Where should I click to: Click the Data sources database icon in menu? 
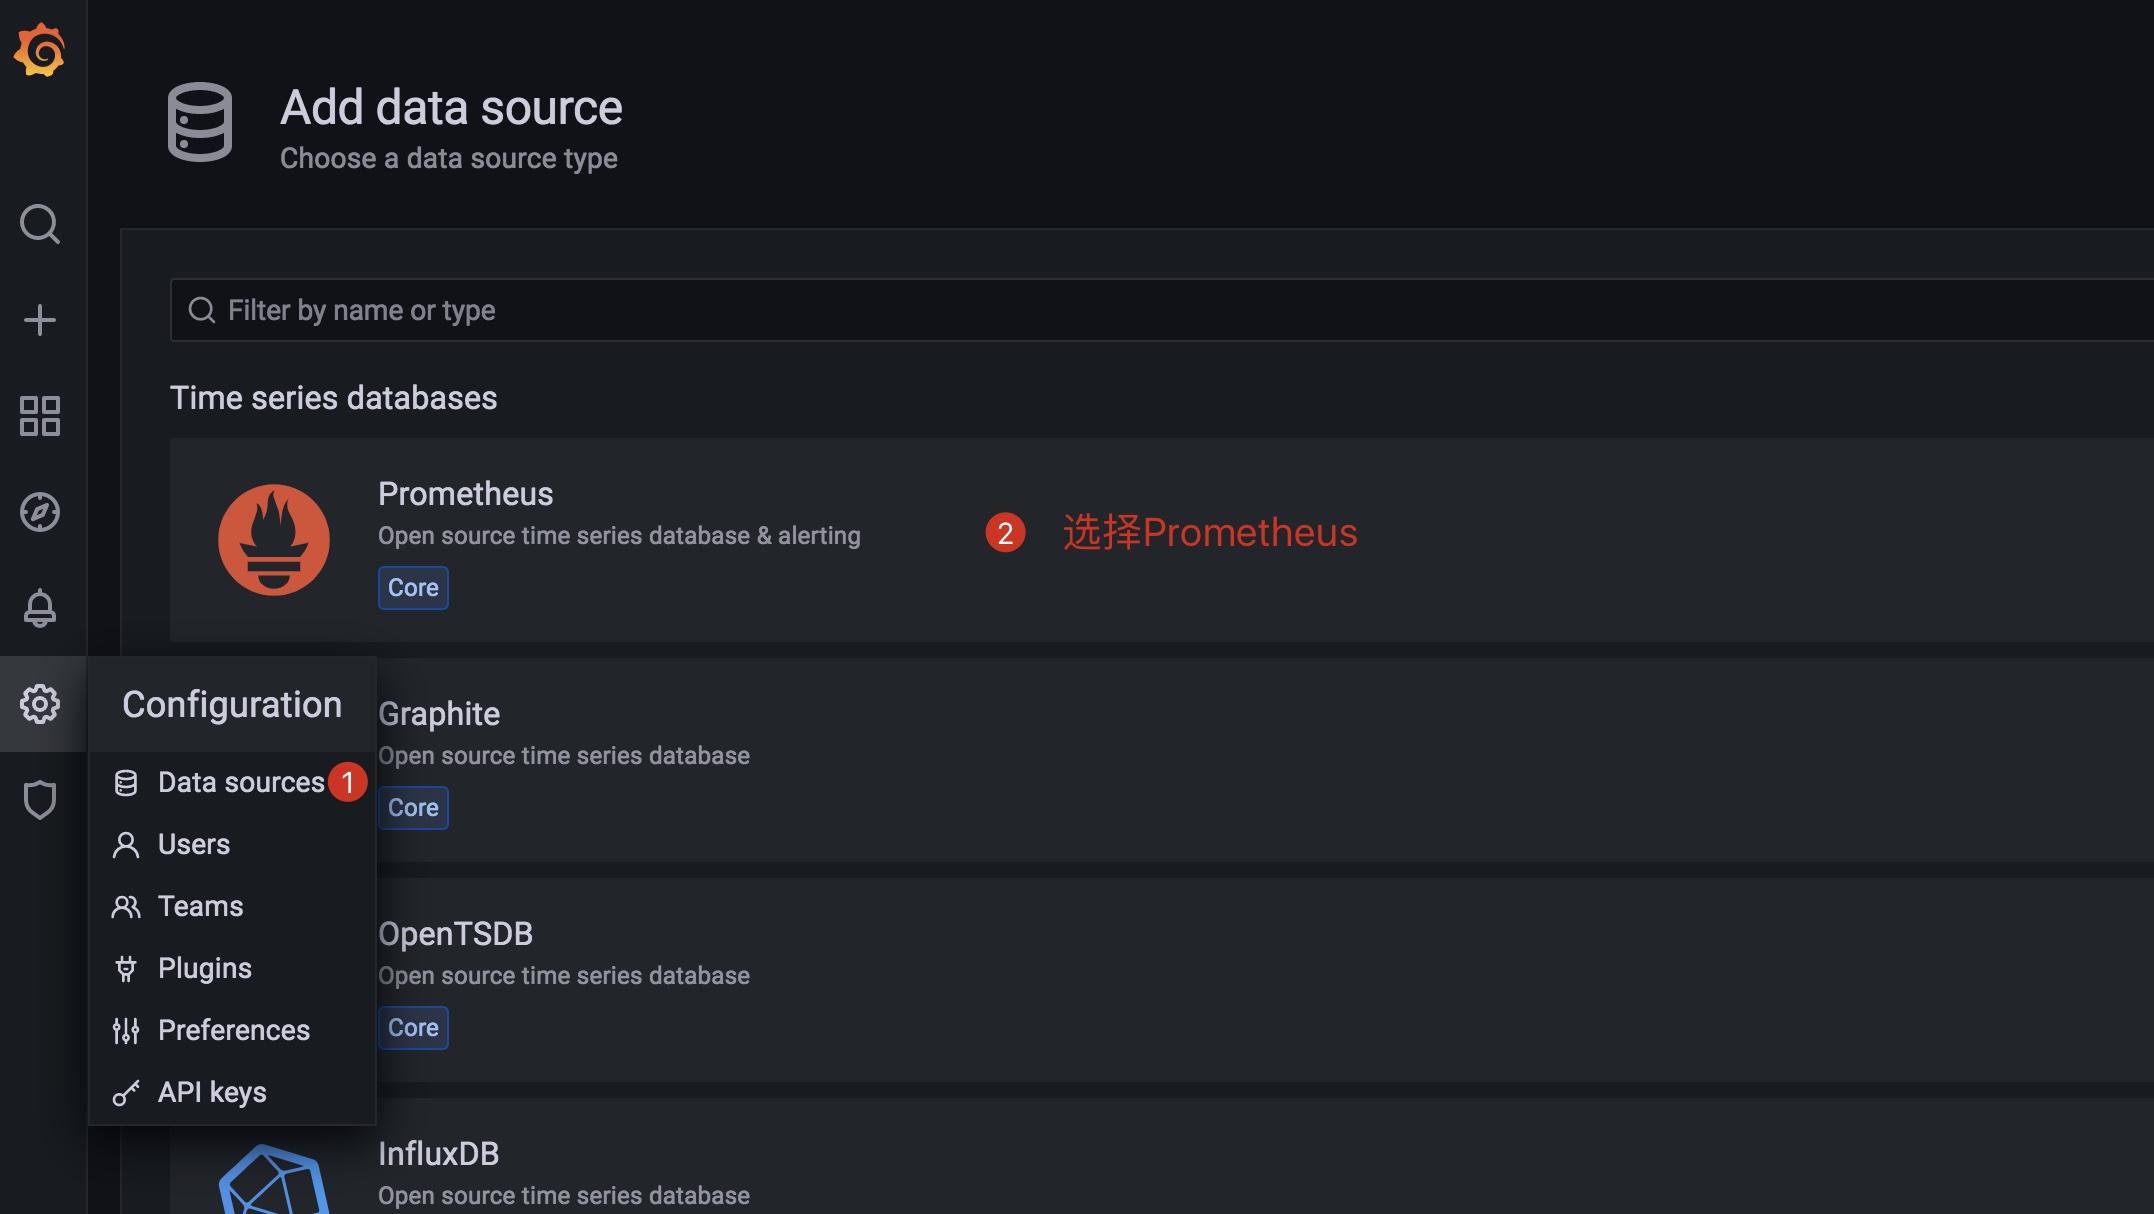click(126, 783)
